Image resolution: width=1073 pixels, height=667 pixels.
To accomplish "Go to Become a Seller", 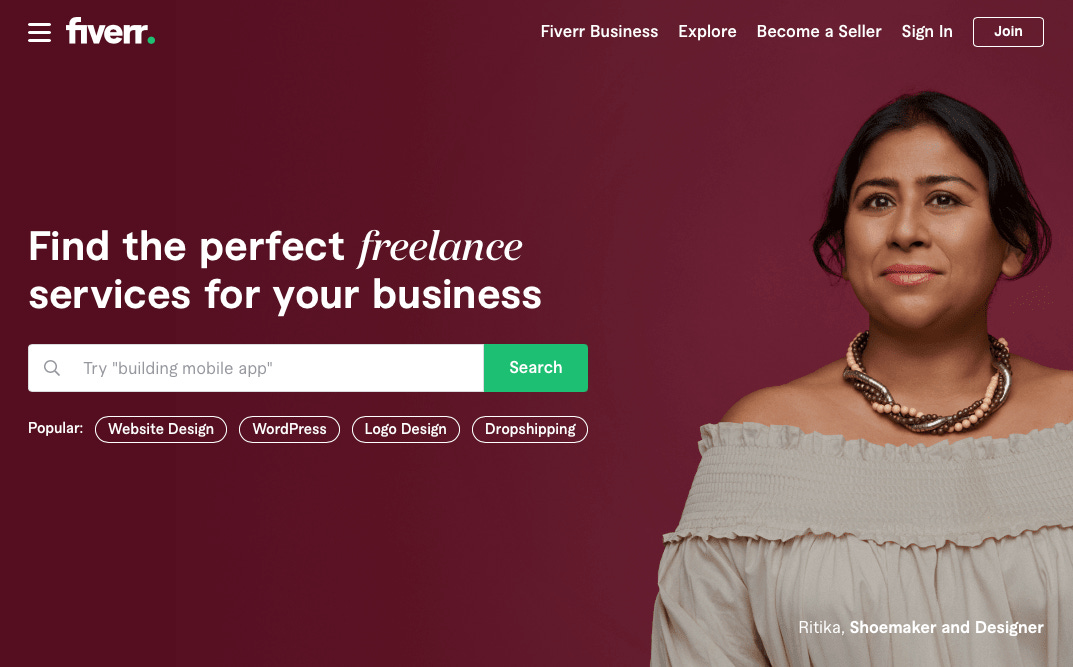I will [x=819, y=31].
